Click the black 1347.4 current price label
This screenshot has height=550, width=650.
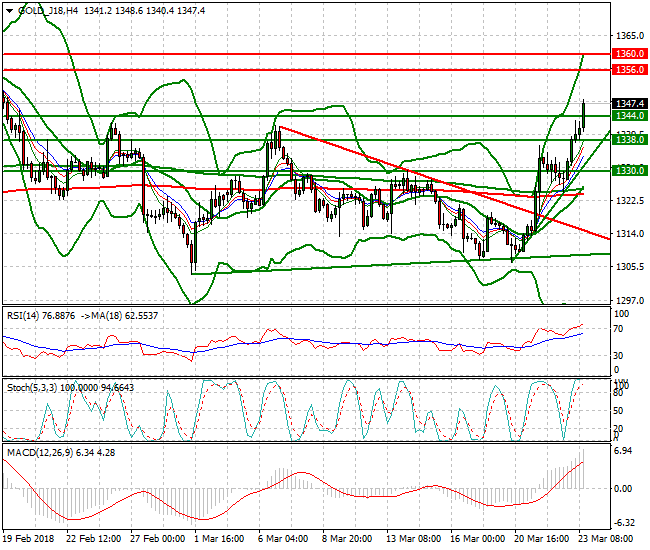[630, 103]
